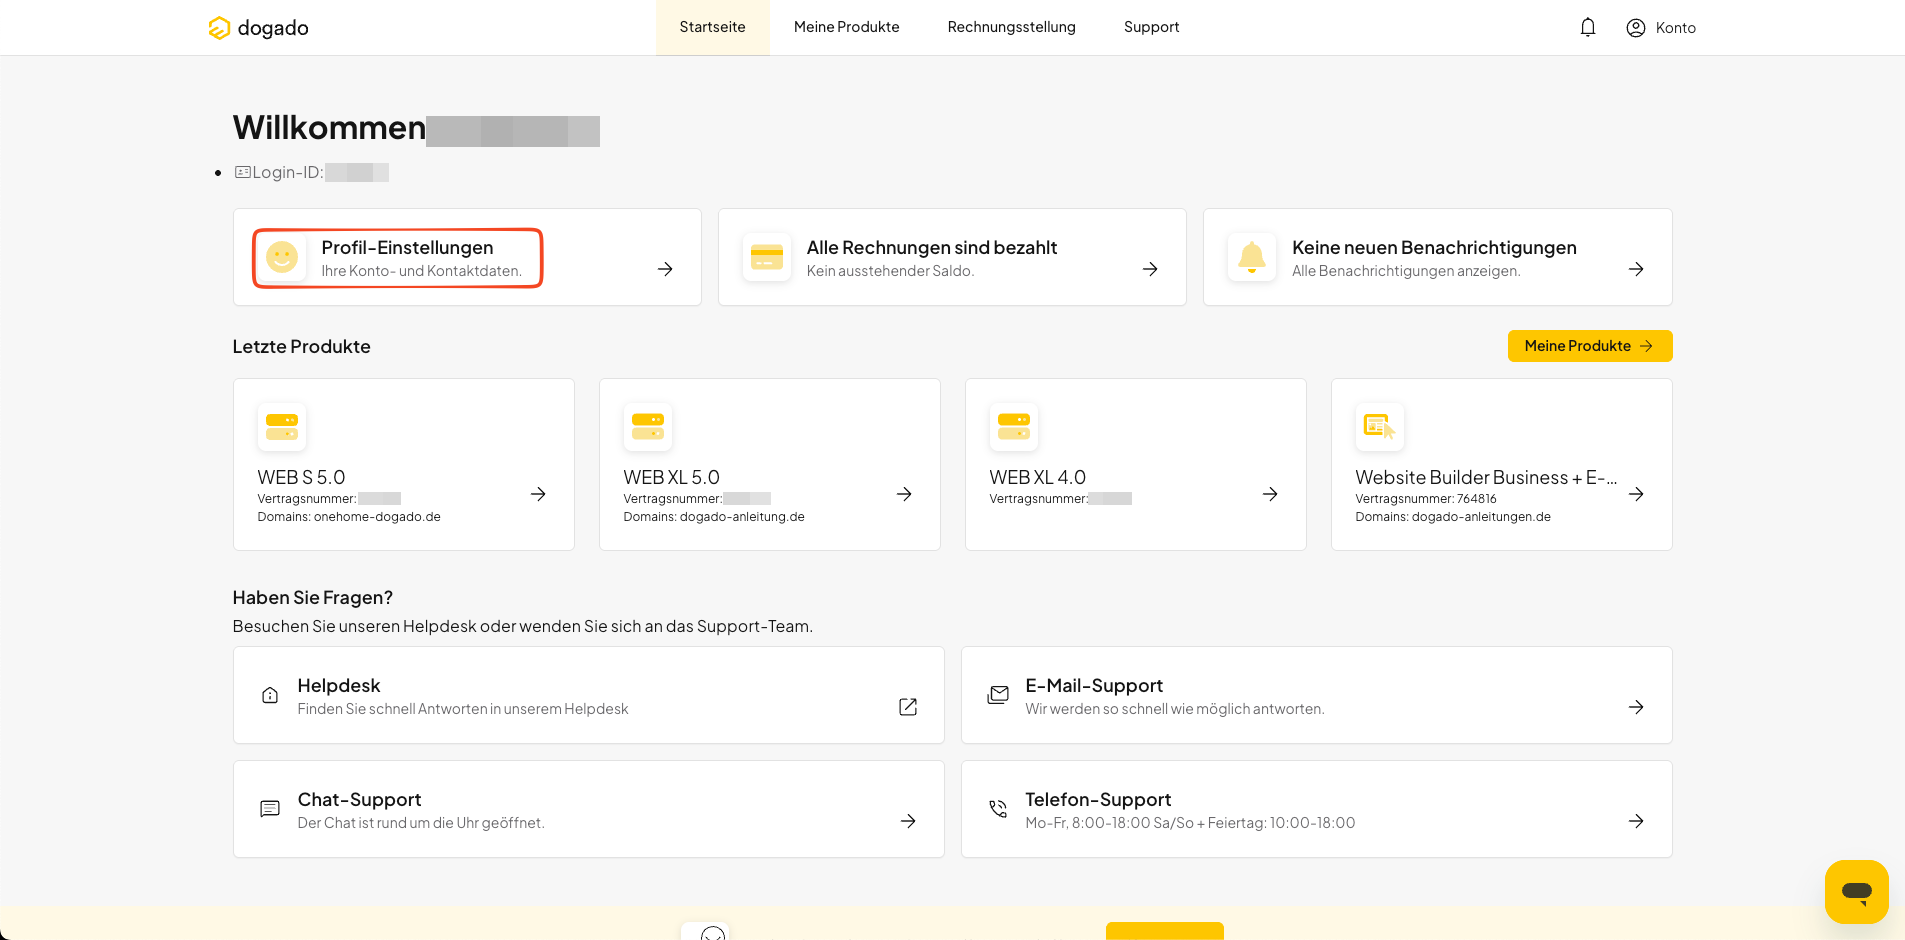Click domain text dogado-anleitungen.de
Screen dimensions: 1905x940
coord(1481,517)
